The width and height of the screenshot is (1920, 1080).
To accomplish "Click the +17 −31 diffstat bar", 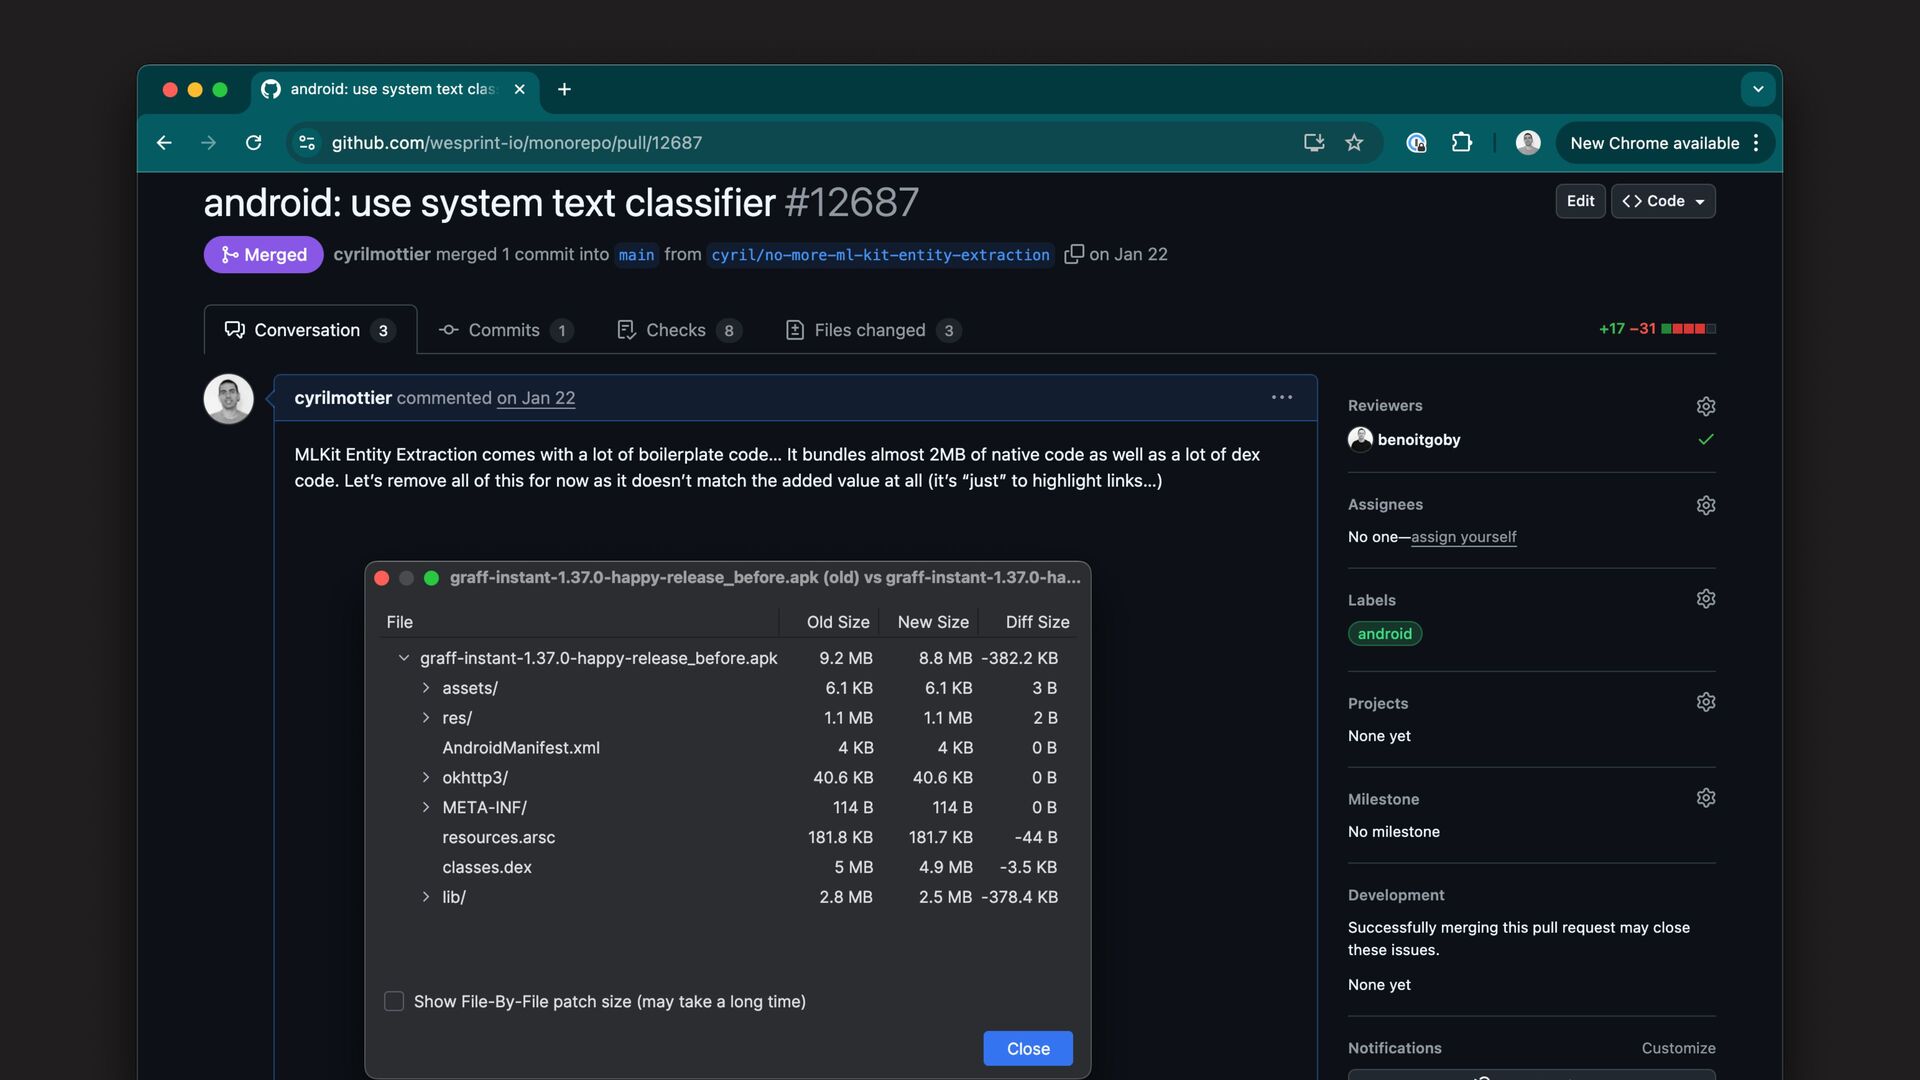I will 1657,329.
